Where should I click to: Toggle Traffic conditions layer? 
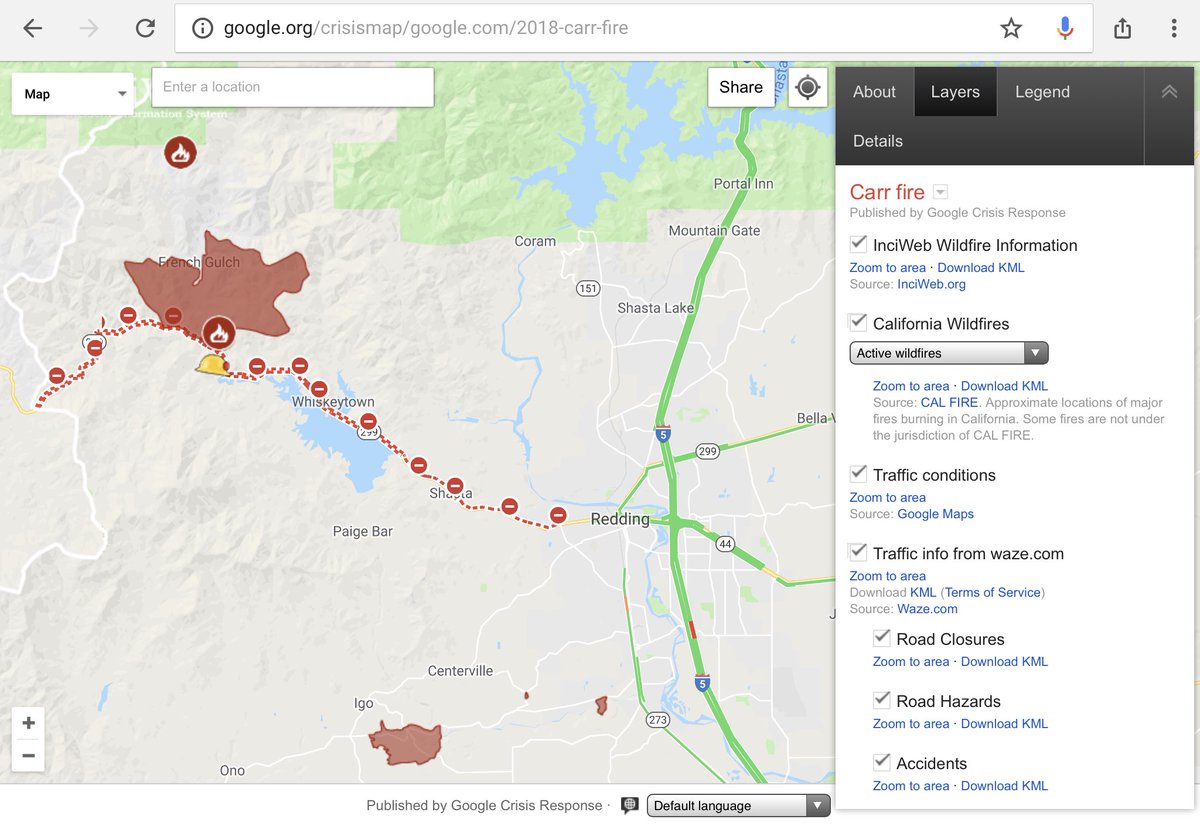click(x=858, y=473)
